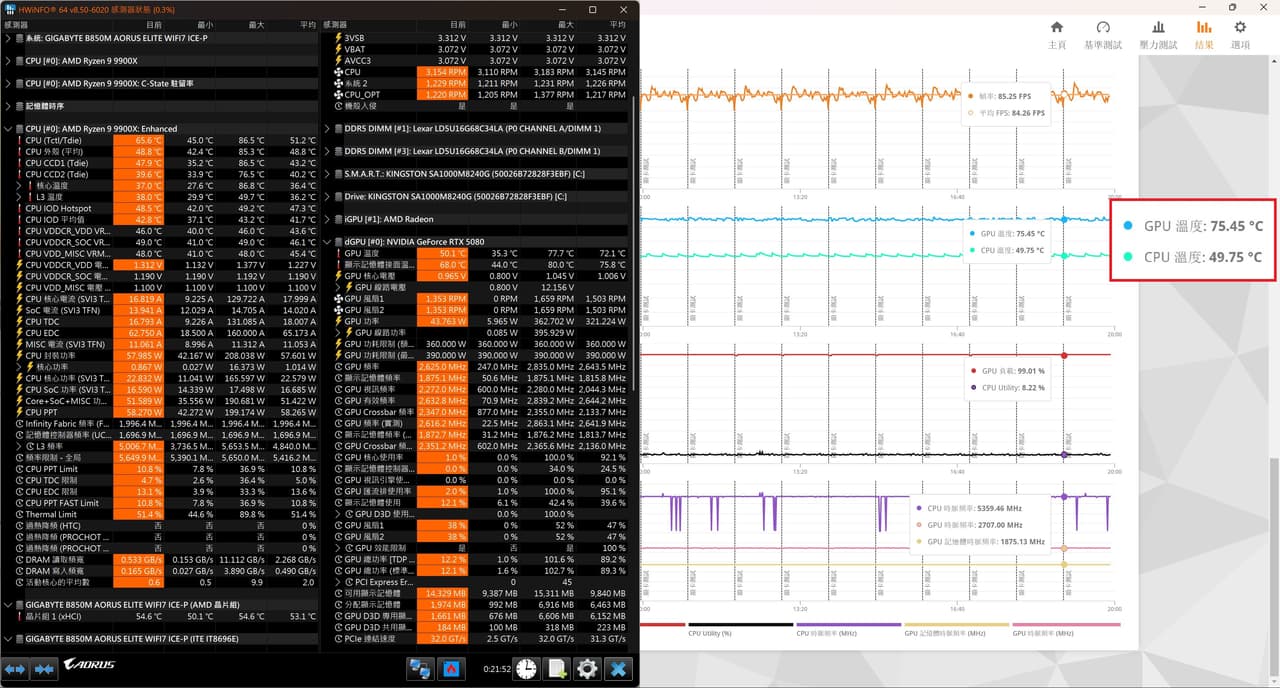Expand the L3 溫度 sub-row
1280x688 pixels.
click(x=19, y=197)
